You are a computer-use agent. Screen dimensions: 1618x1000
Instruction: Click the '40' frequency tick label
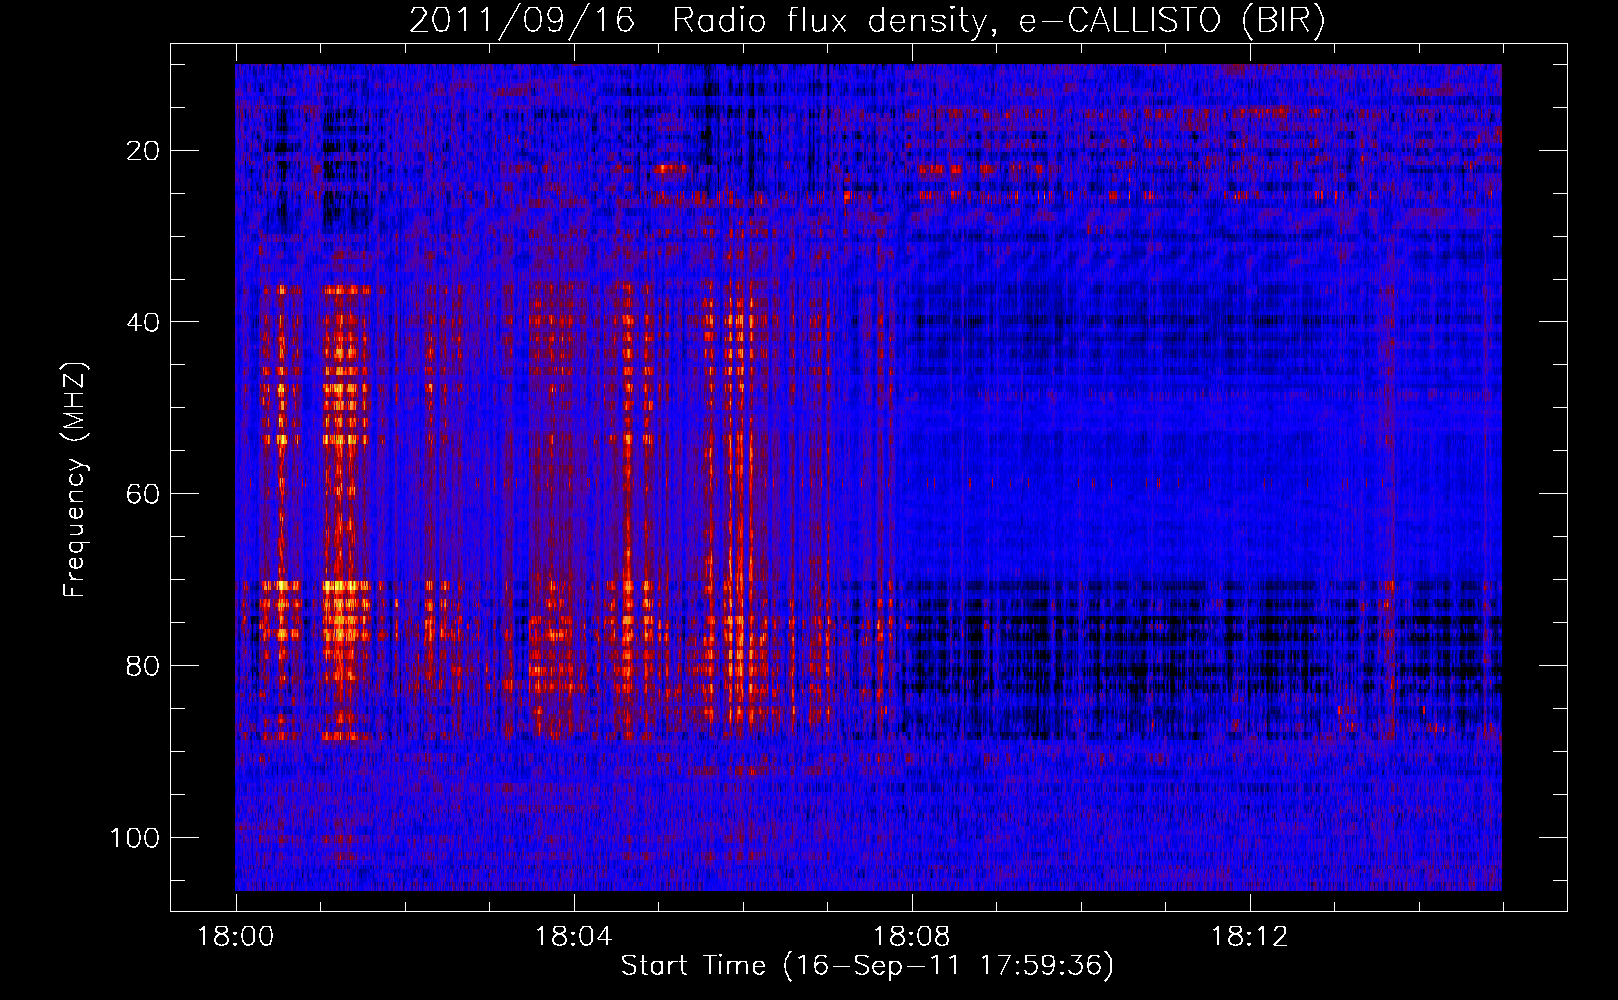[x=143, y=322]
